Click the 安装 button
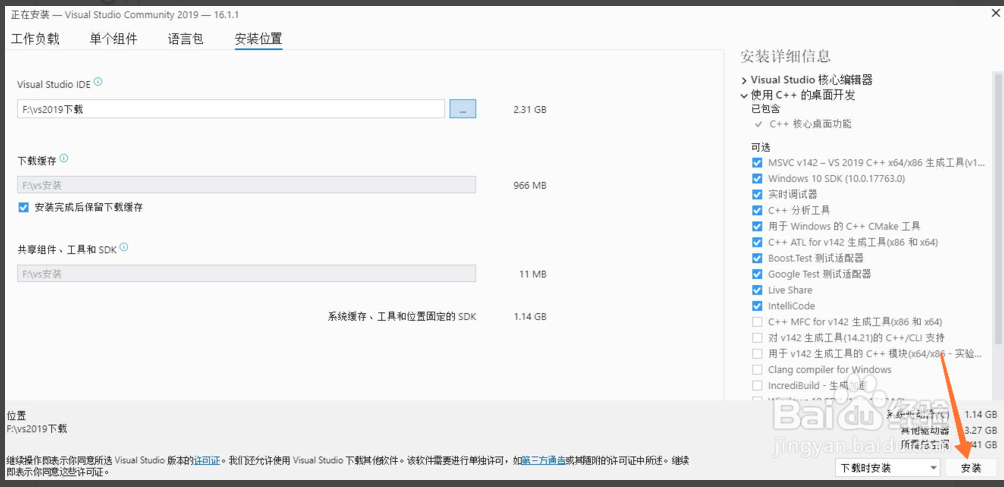The width and height of the screenshot is (1004, 487). [x=971, y=468]
